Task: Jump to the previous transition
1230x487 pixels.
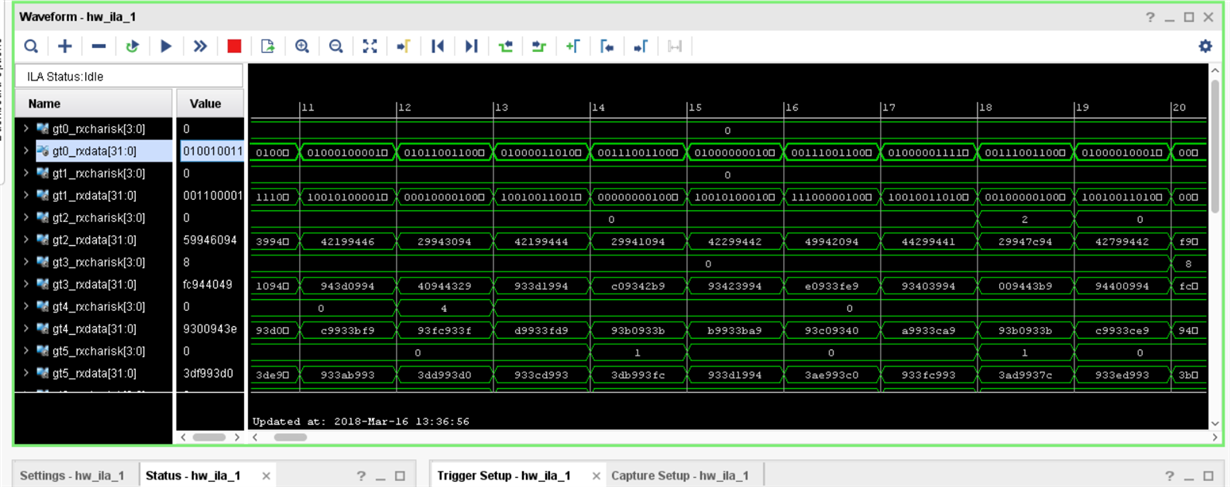Action: point(505,46)
